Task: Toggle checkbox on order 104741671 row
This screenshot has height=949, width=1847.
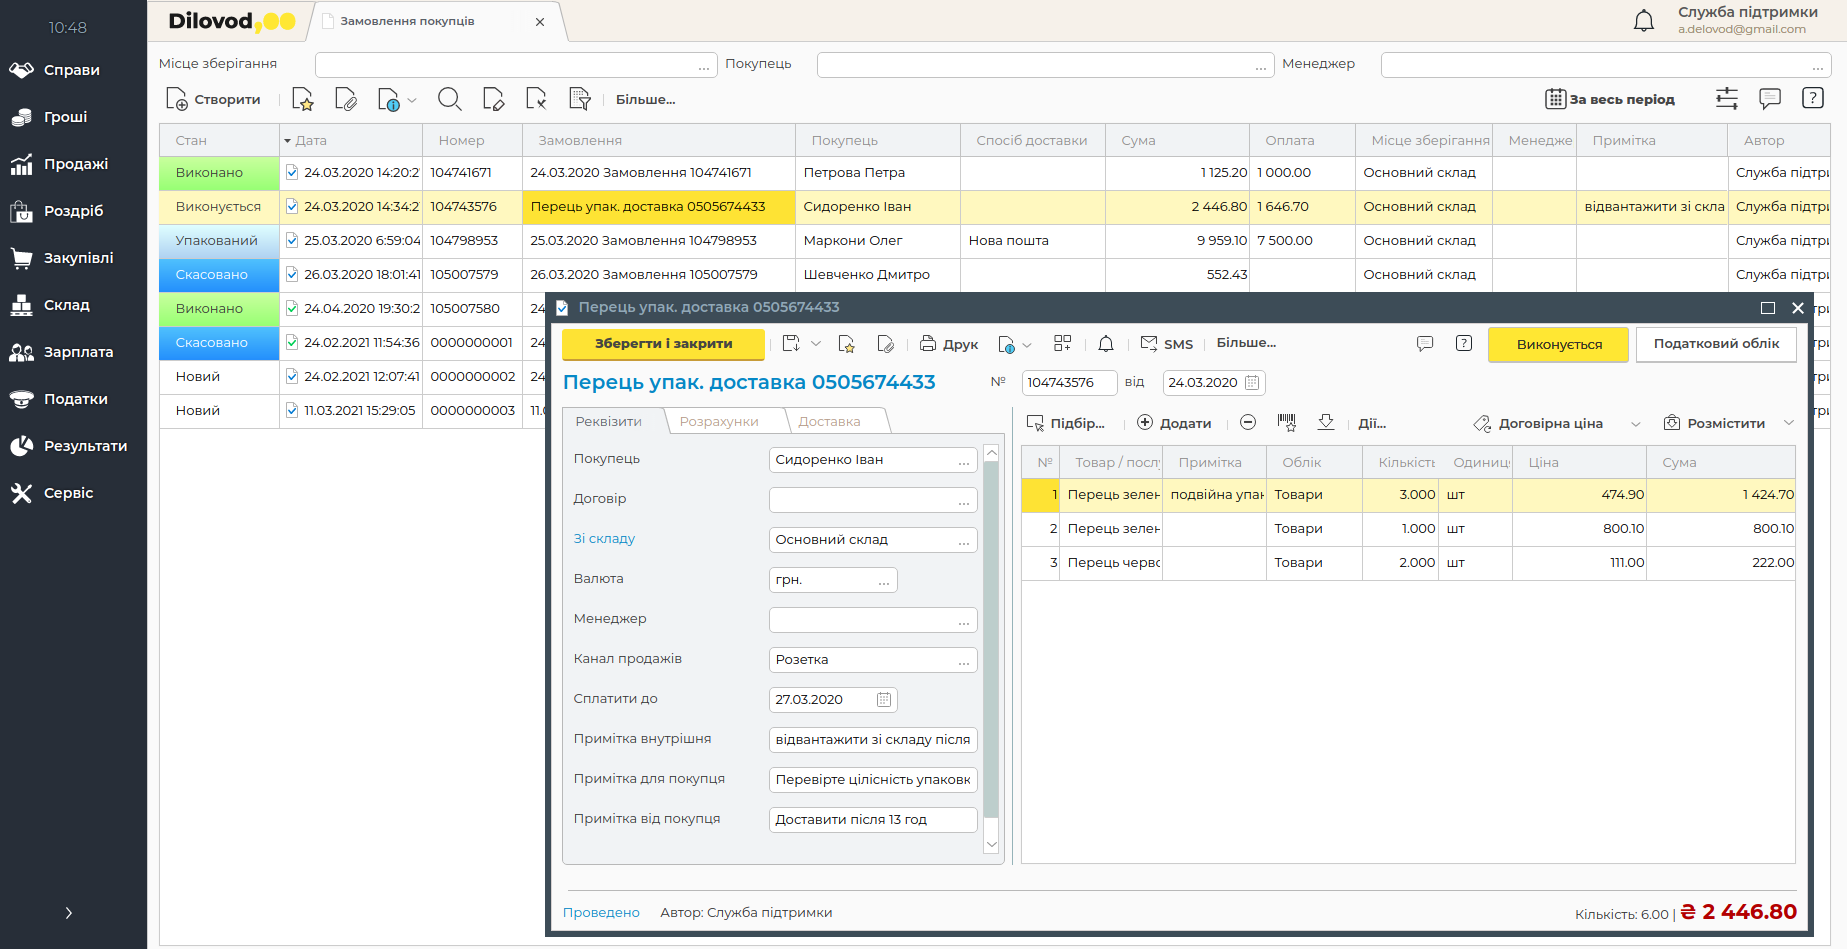Action: [292, 172]
